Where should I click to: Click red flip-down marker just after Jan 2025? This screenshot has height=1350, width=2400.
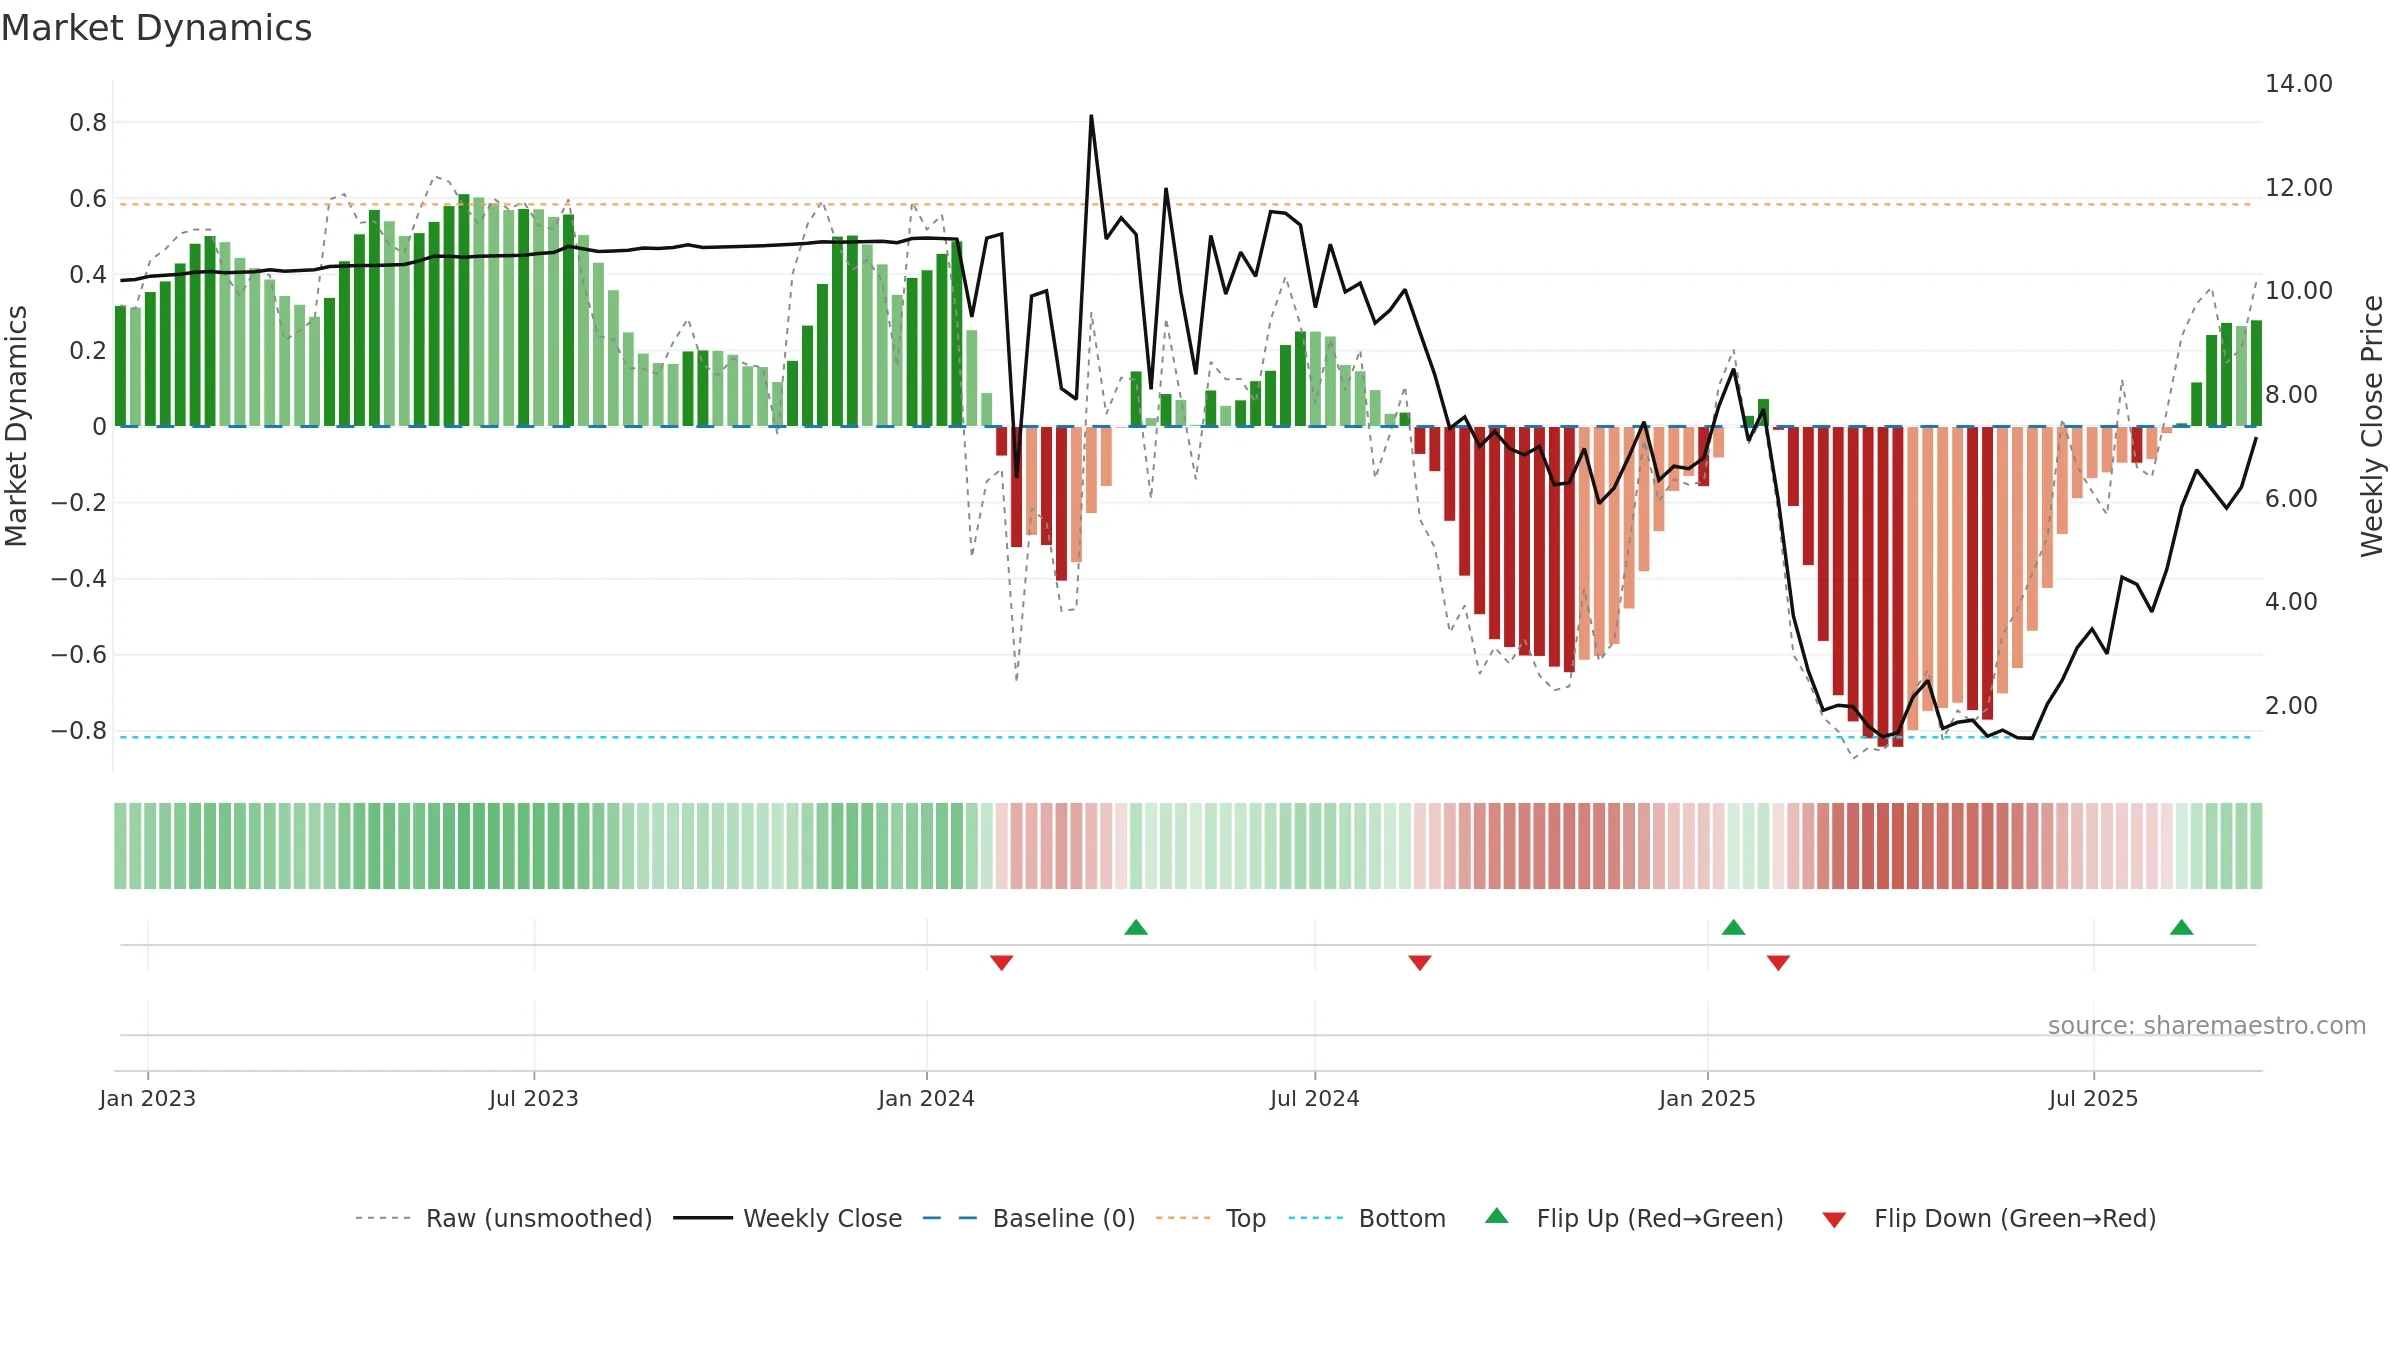click(1778, 962)
